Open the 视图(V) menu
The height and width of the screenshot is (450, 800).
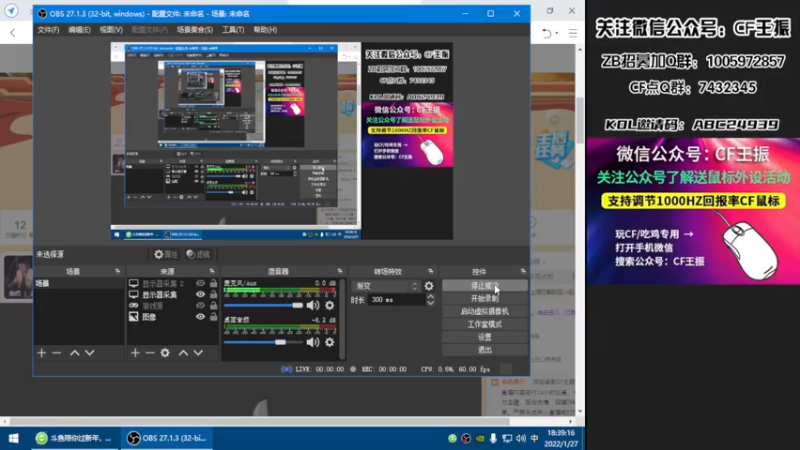coord(111,30)
